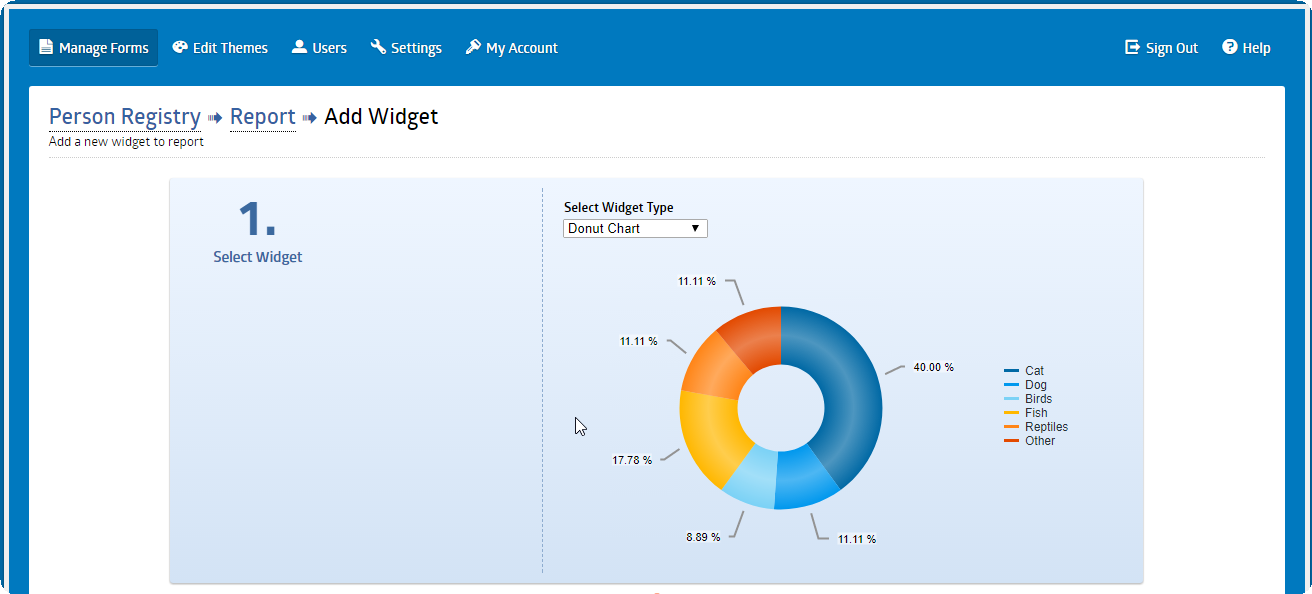Click the Edit Themes palette icon
The width and height of the screenshot is (1312, 594).
(180, 47)
